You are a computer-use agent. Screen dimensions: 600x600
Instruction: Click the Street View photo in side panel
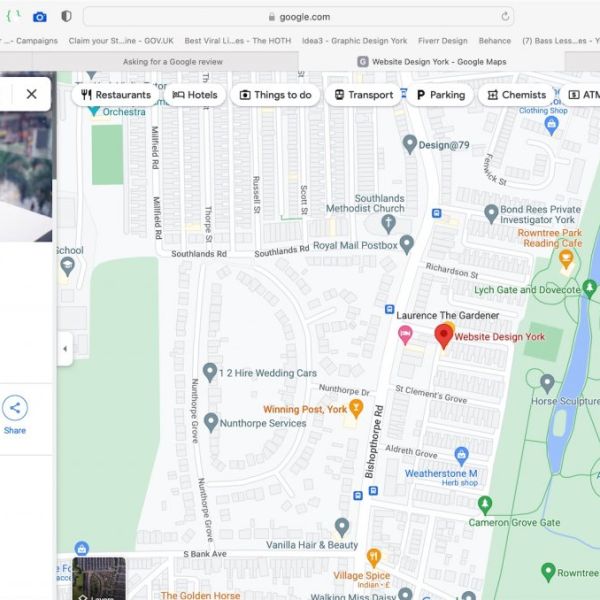click(26, 157)
